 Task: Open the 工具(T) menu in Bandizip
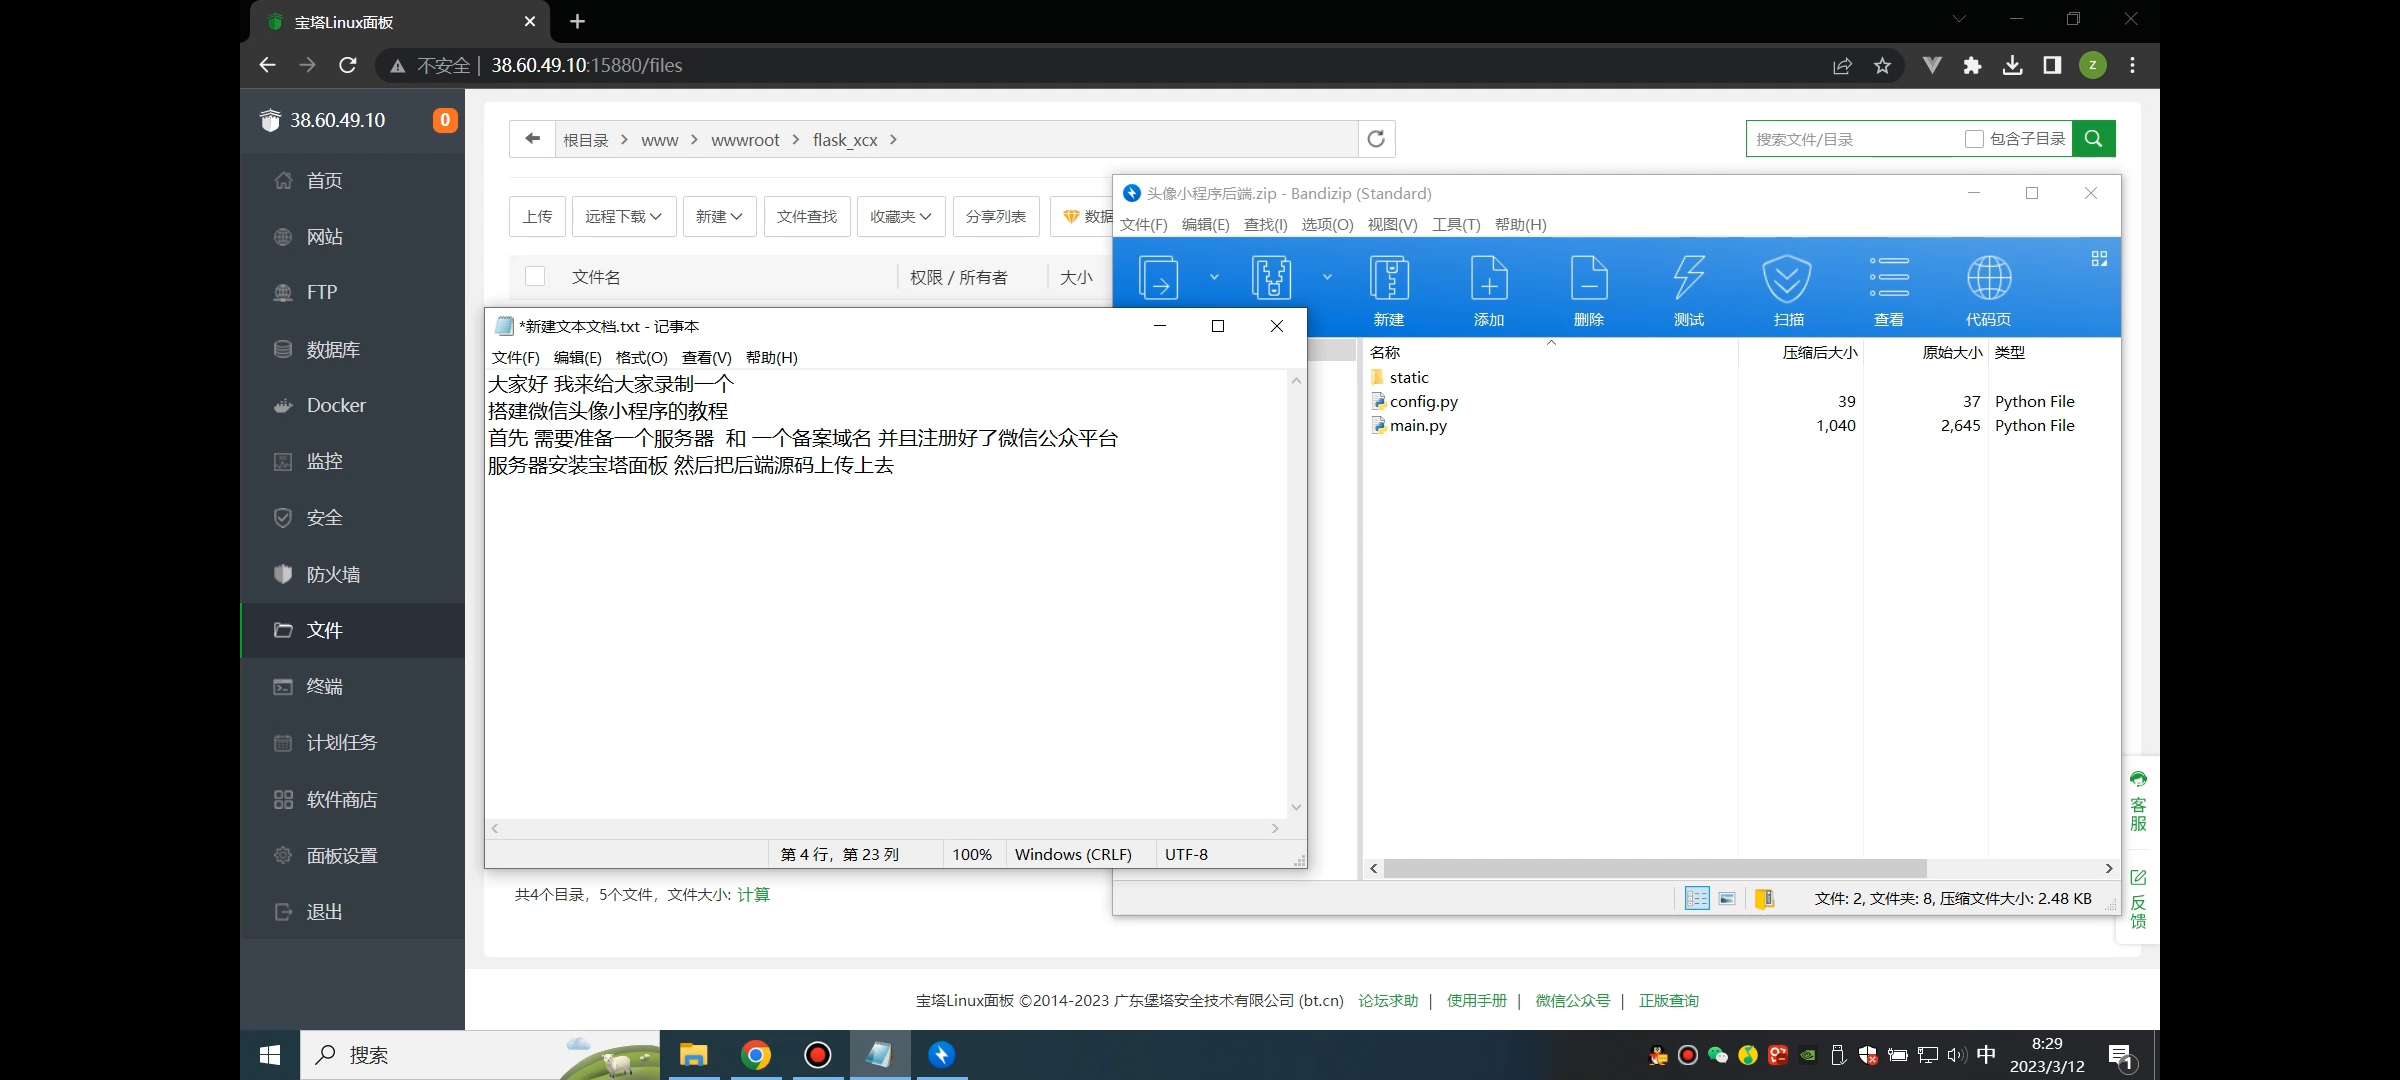(1456, 224)
